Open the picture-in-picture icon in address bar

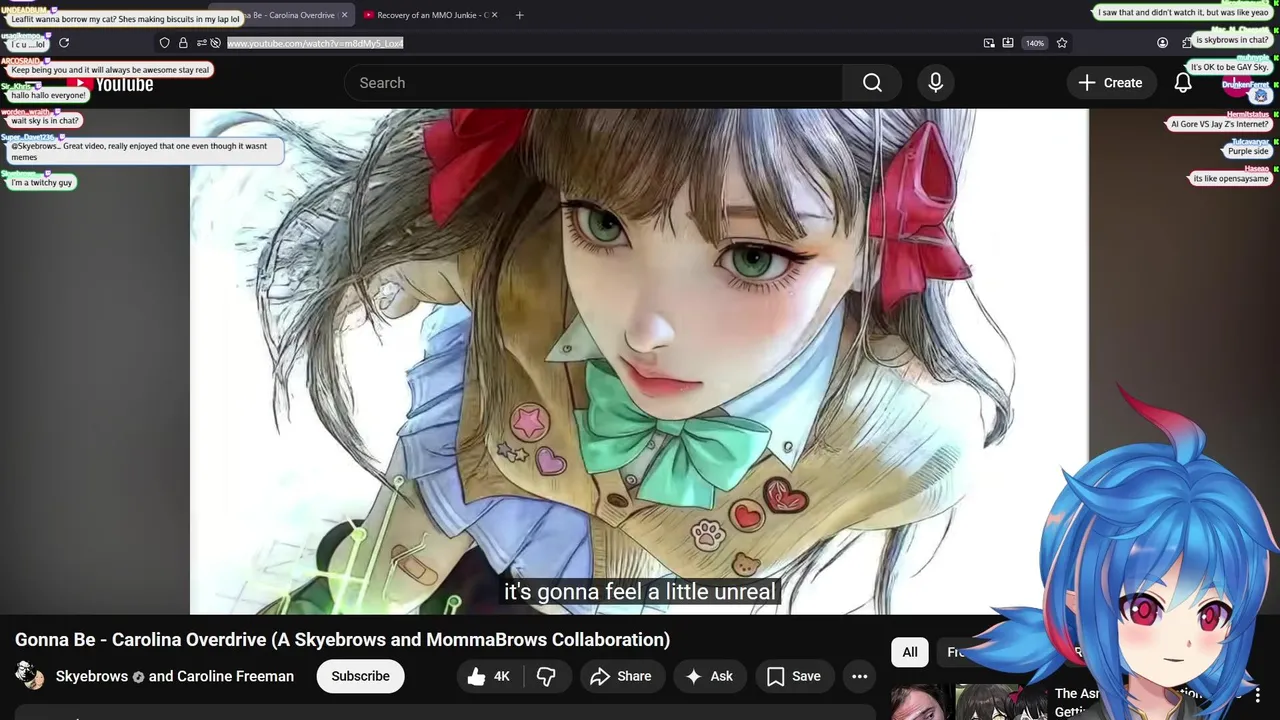(989, 43)
